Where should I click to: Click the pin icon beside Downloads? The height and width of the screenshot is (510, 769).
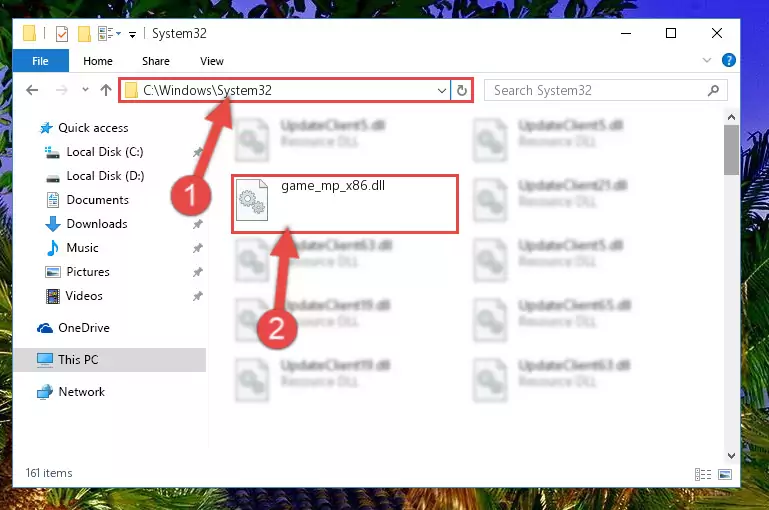(198, 224)
